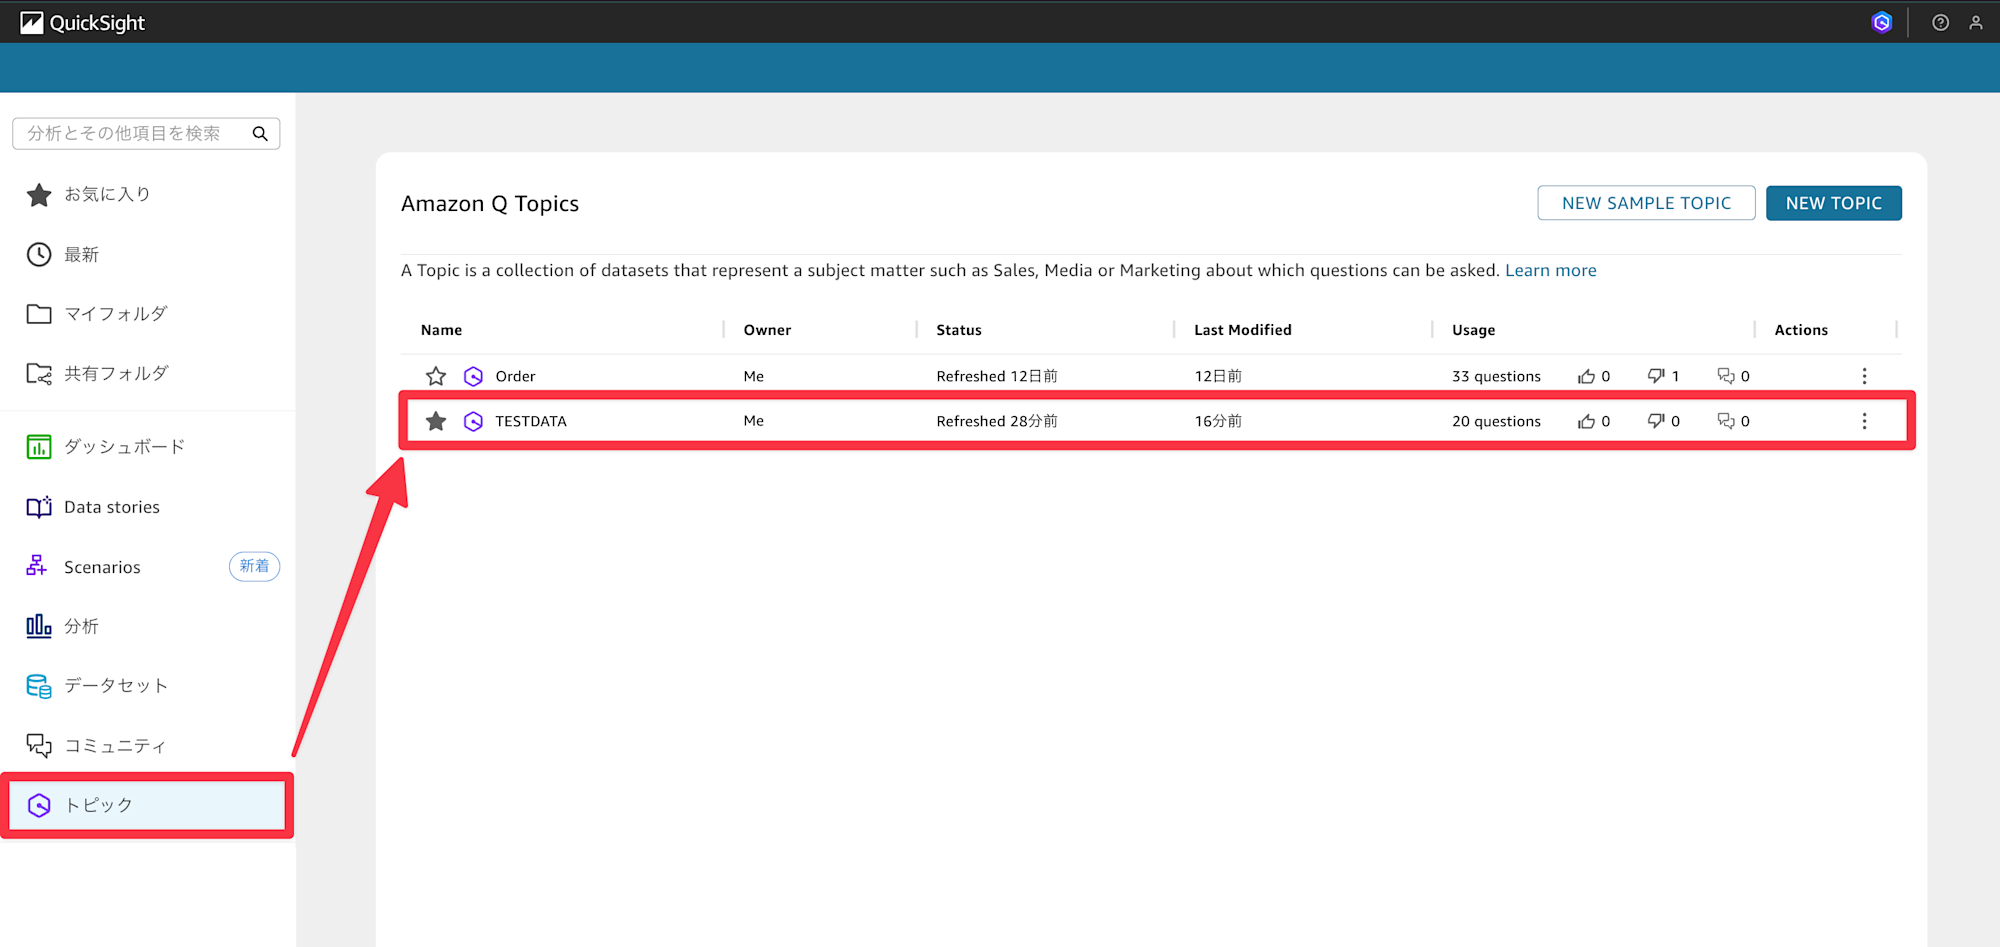The height and width of the screenshot is (947, 2000).
Task: Open the user profile icon
Action: (1976, 22)
